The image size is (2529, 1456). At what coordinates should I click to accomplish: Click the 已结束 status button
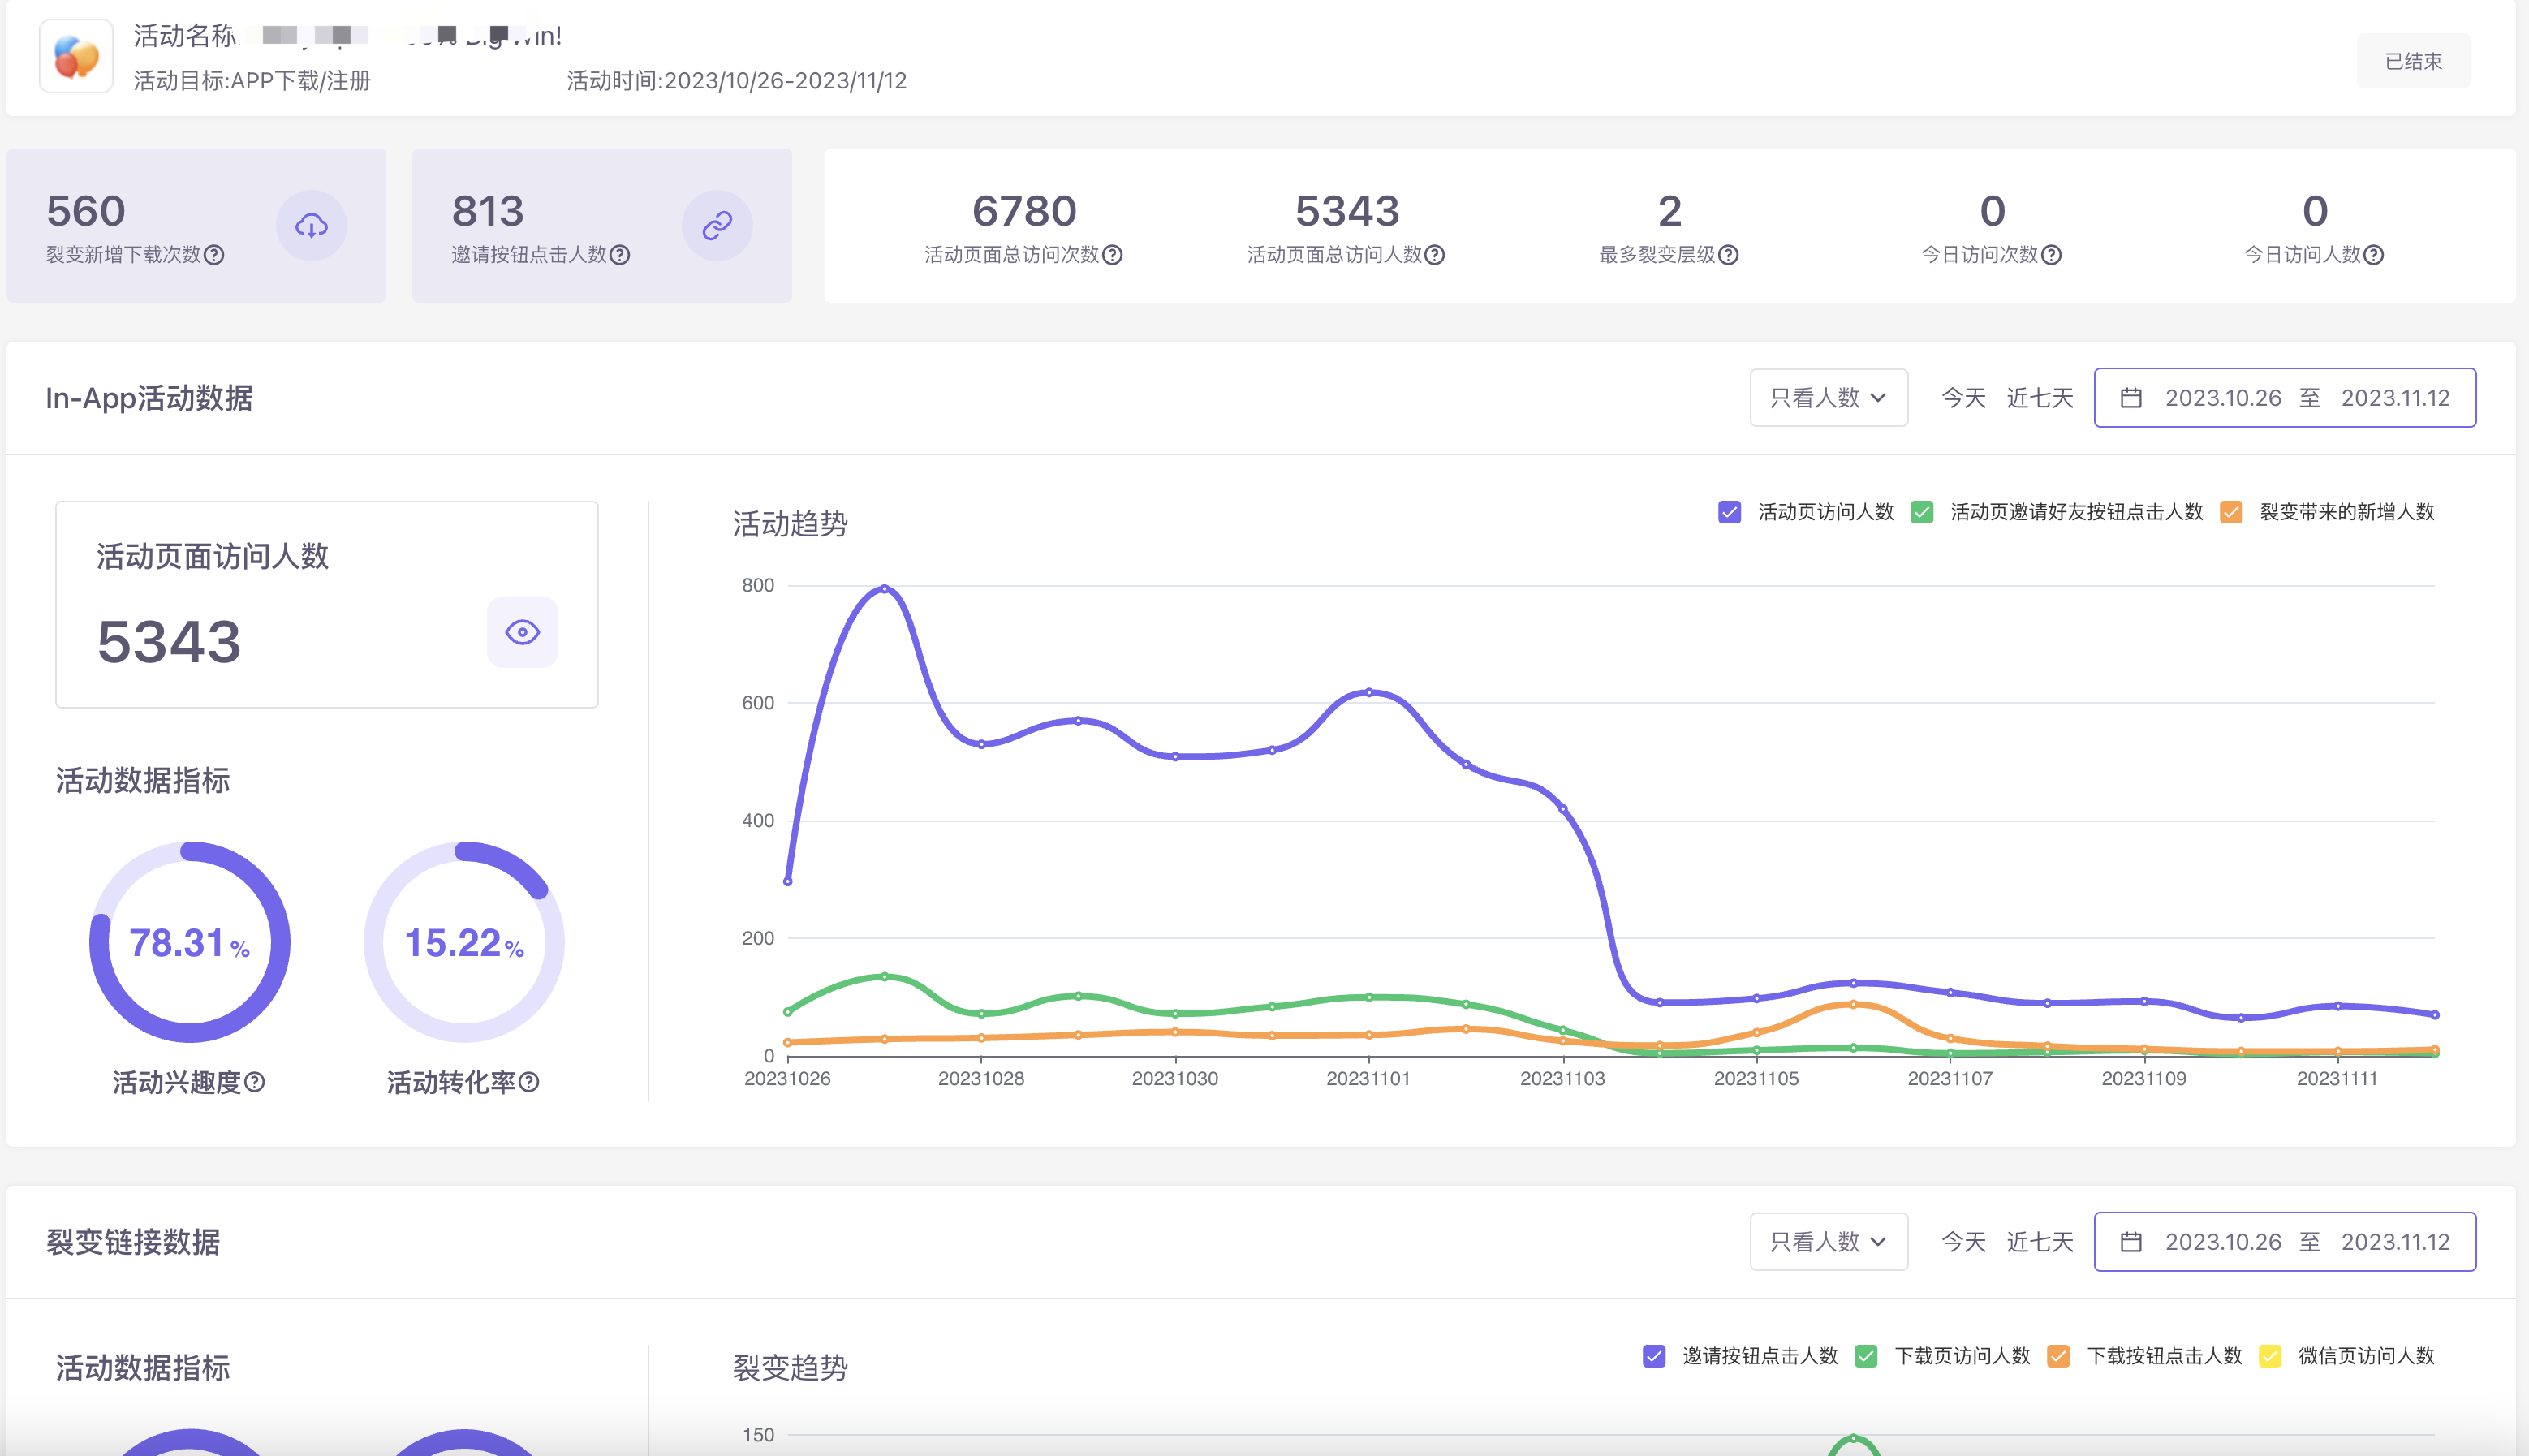pyautogui.click(x=2412, y=60)
